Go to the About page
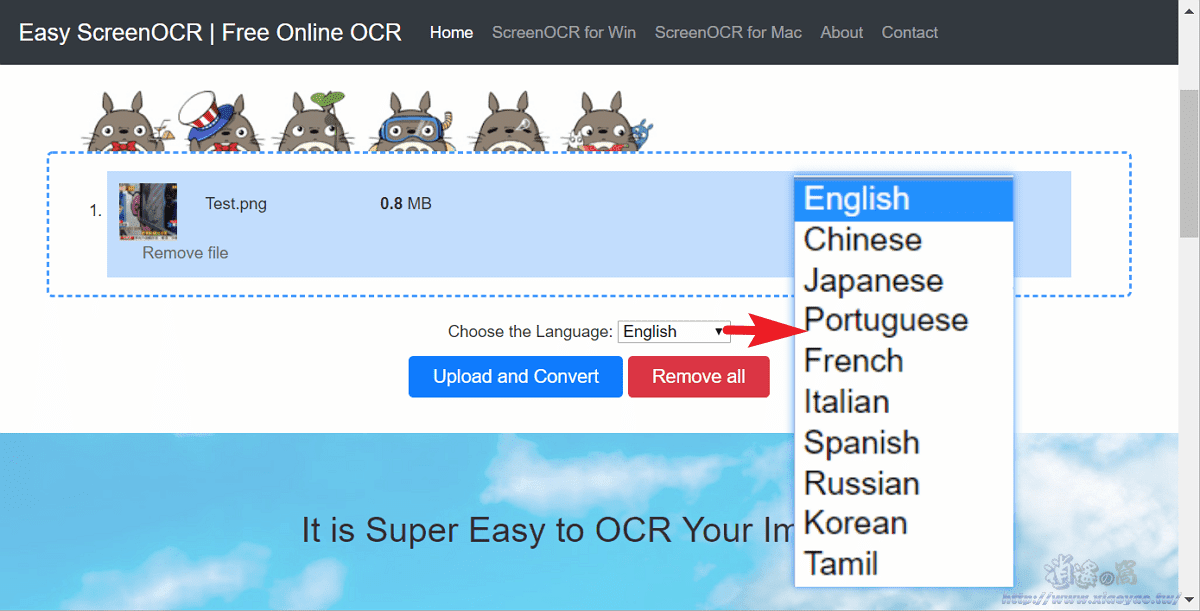The width and height of the screenshot is (1200, 611). coord(841,32)
